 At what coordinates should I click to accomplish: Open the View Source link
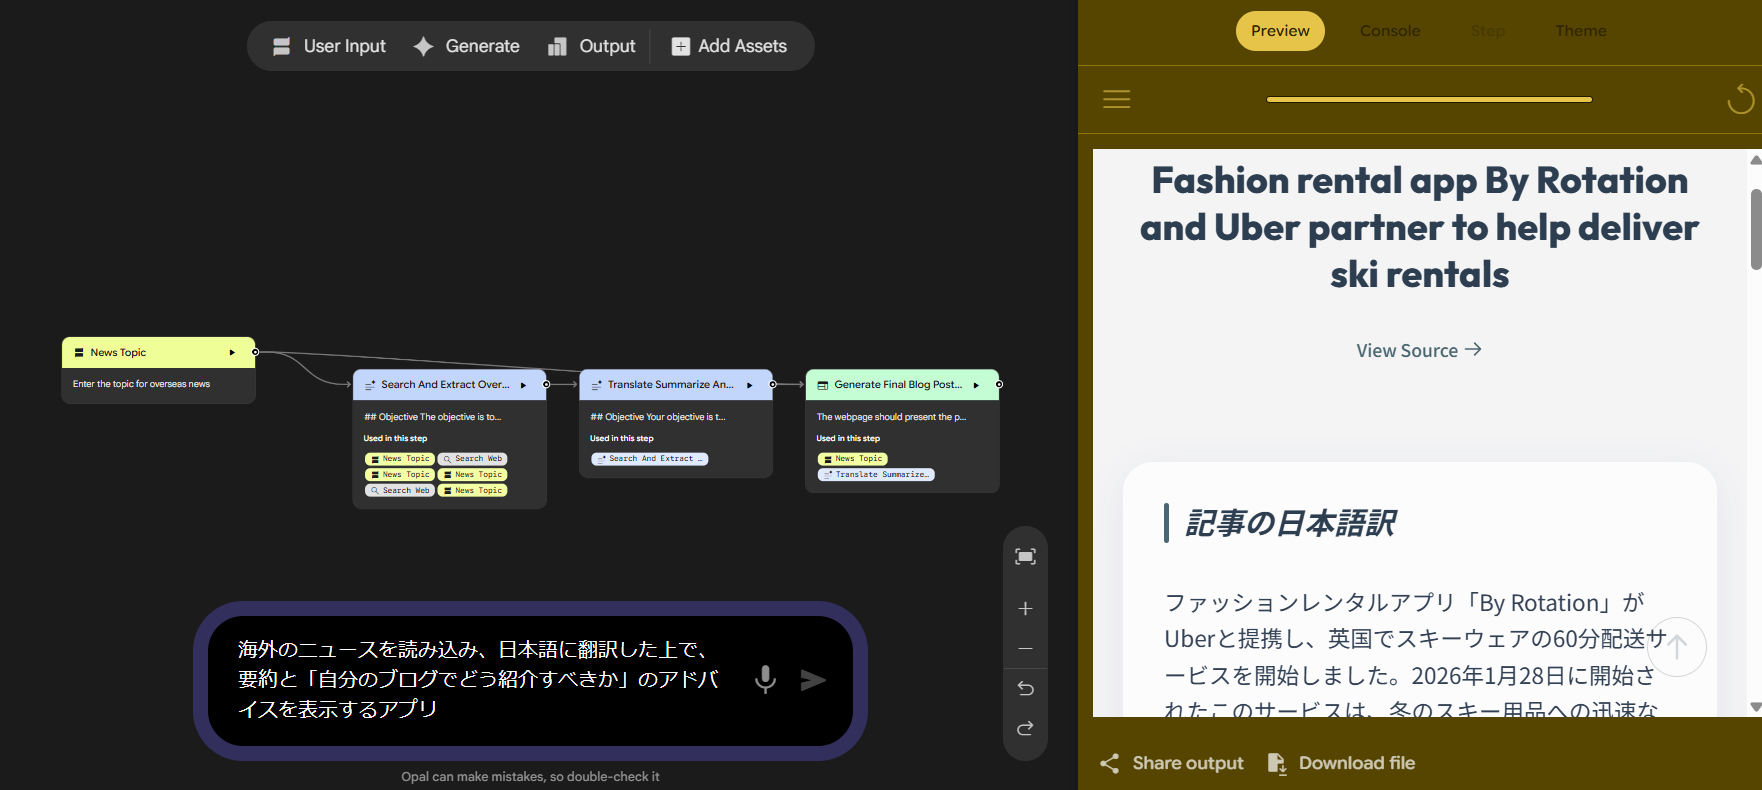[x=1418, y=350]
